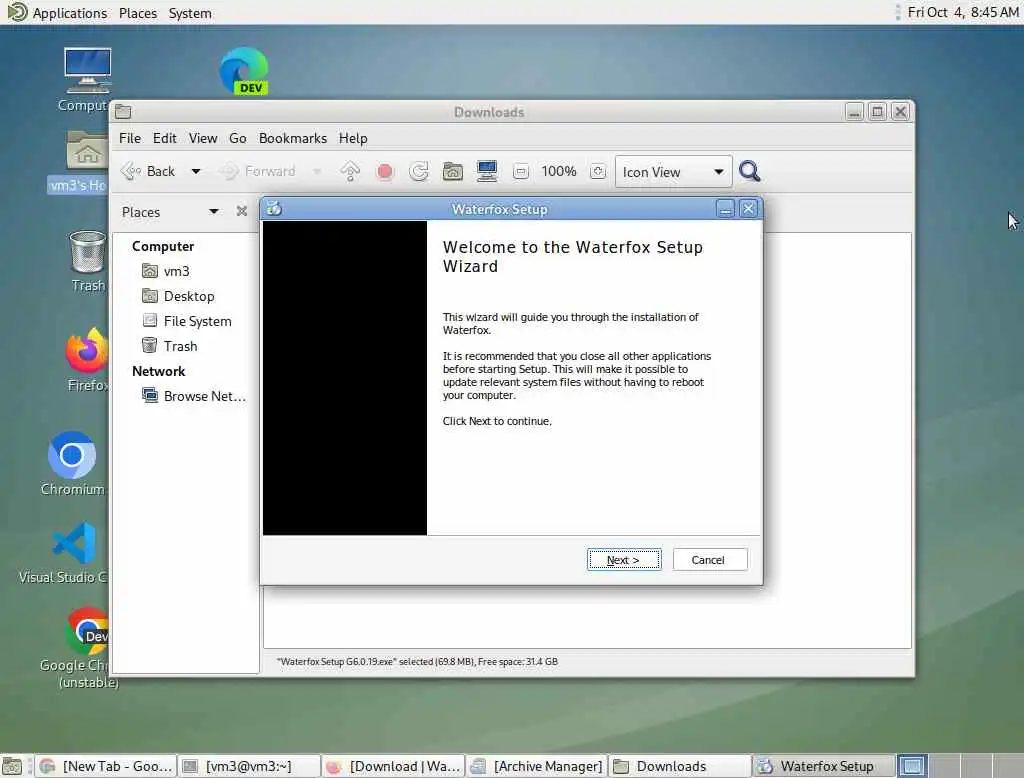Viewport: 1024px width, 778px height.
Task: Switch to Waterfox Setup taskbar item
Action: click(x=823, y=766)
